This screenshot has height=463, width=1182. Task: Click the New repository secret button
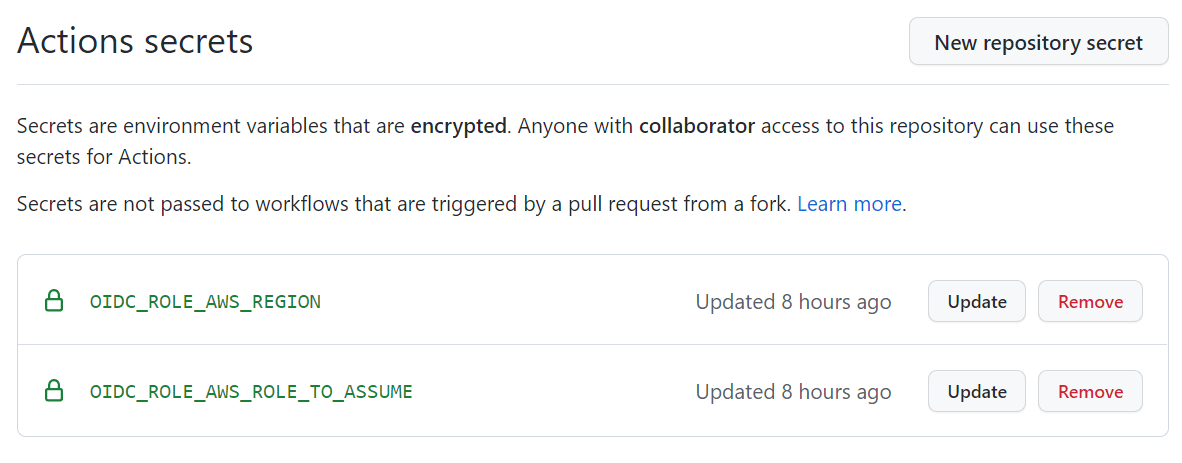(1038, 42)
